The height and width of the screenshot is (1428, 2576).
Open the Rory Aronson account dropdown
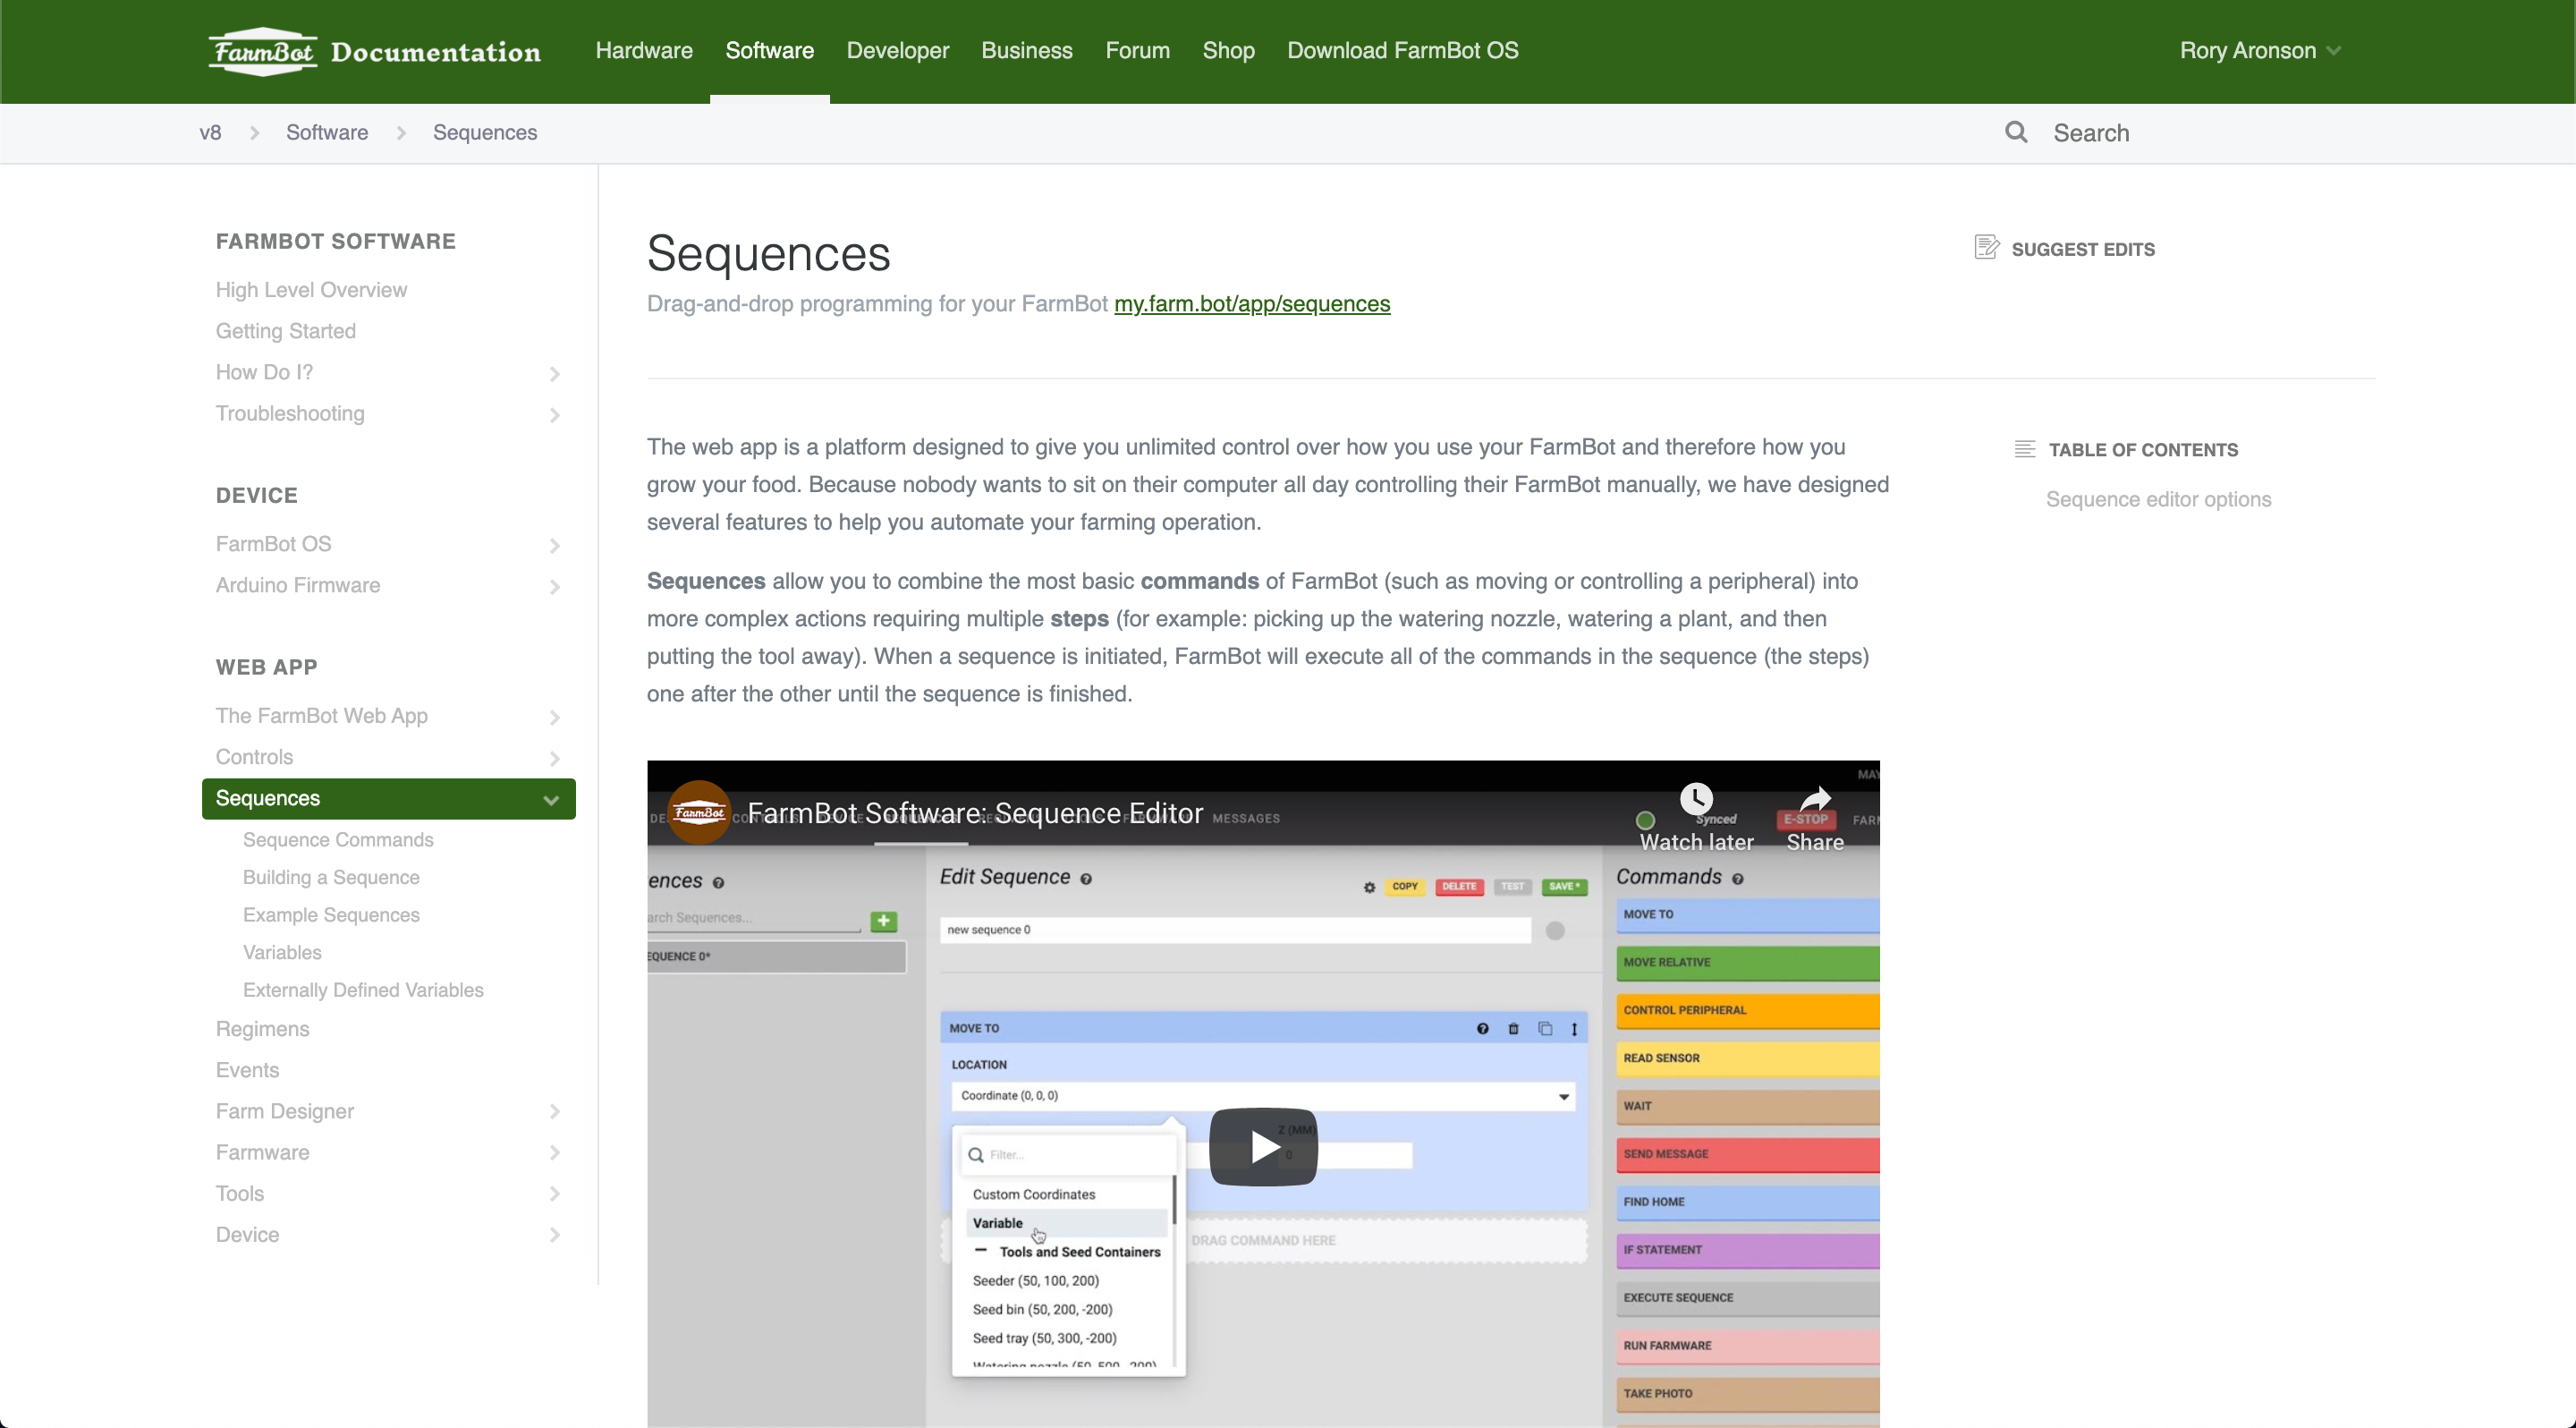point(2261,50)
